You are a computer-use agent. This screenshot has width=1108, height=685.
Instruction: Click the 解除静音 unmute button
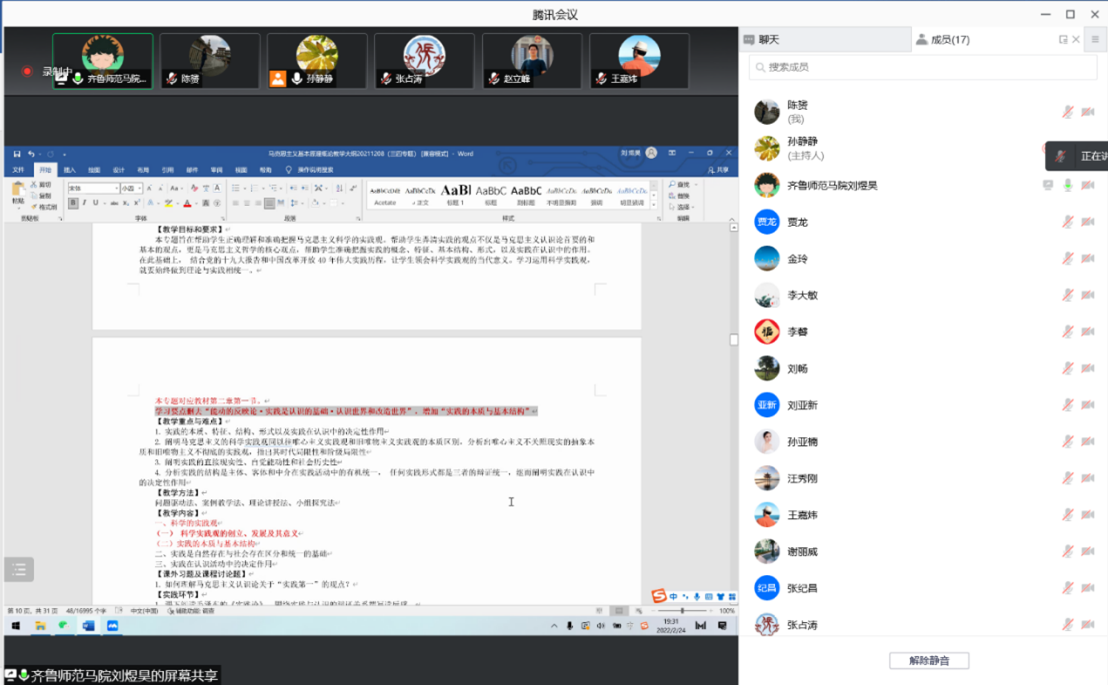(929, 661)
